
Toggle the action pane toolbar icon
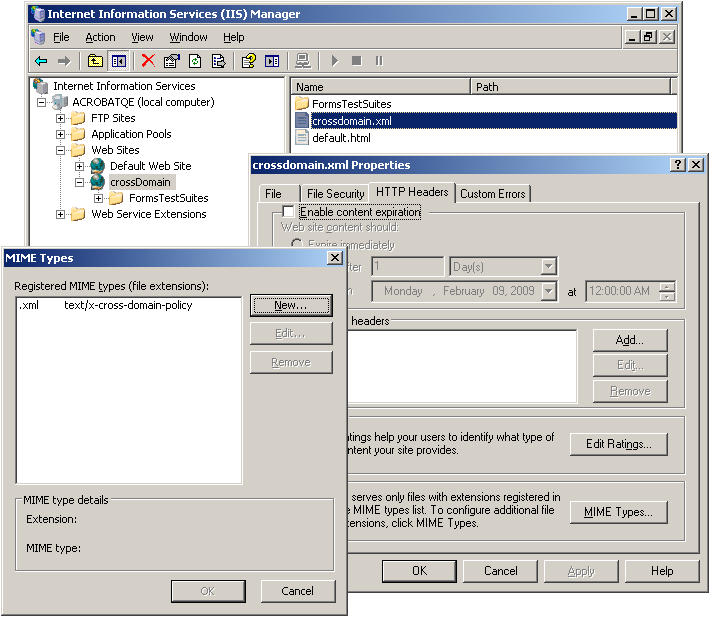[x=272, y=61]
